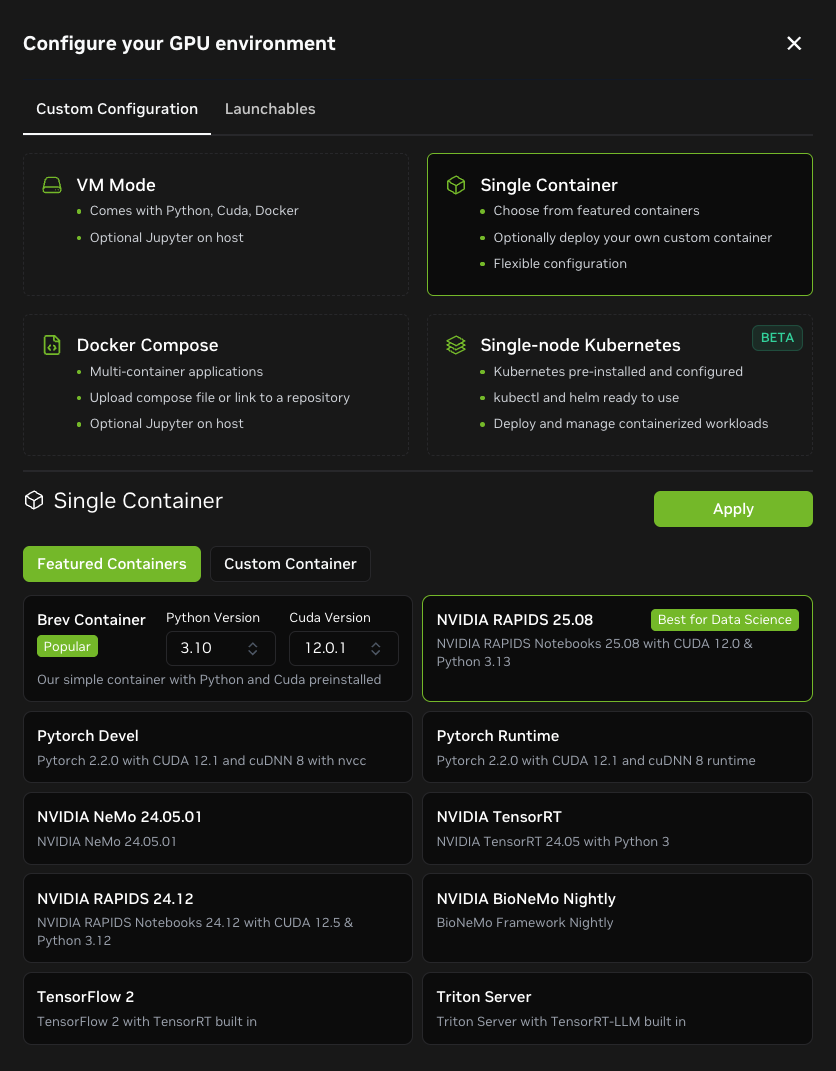The image size is (836, 1071).
Task: Switch to the Launchables tab
Action: [x=270, y=109]
